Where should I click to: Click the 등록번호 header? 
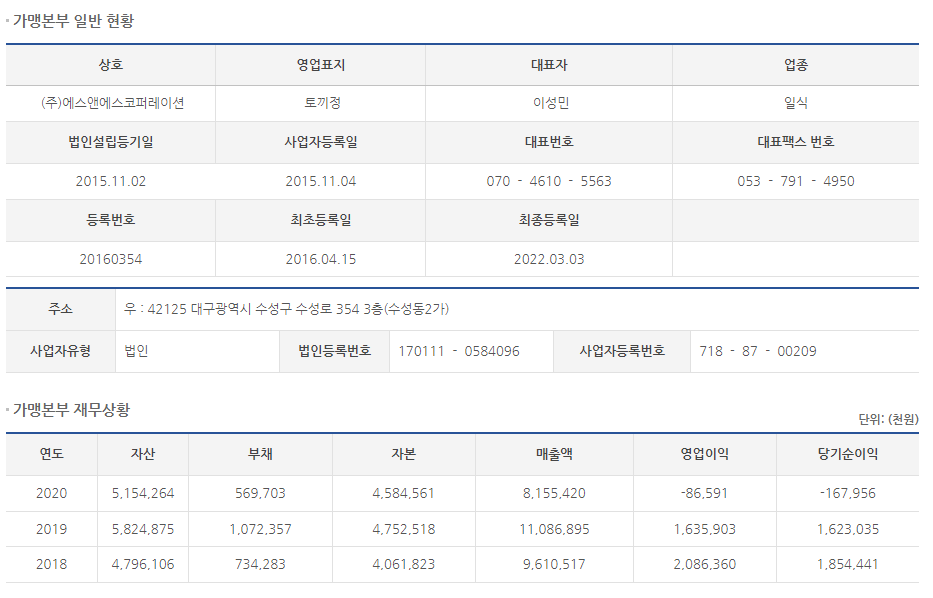coord(111,220)
